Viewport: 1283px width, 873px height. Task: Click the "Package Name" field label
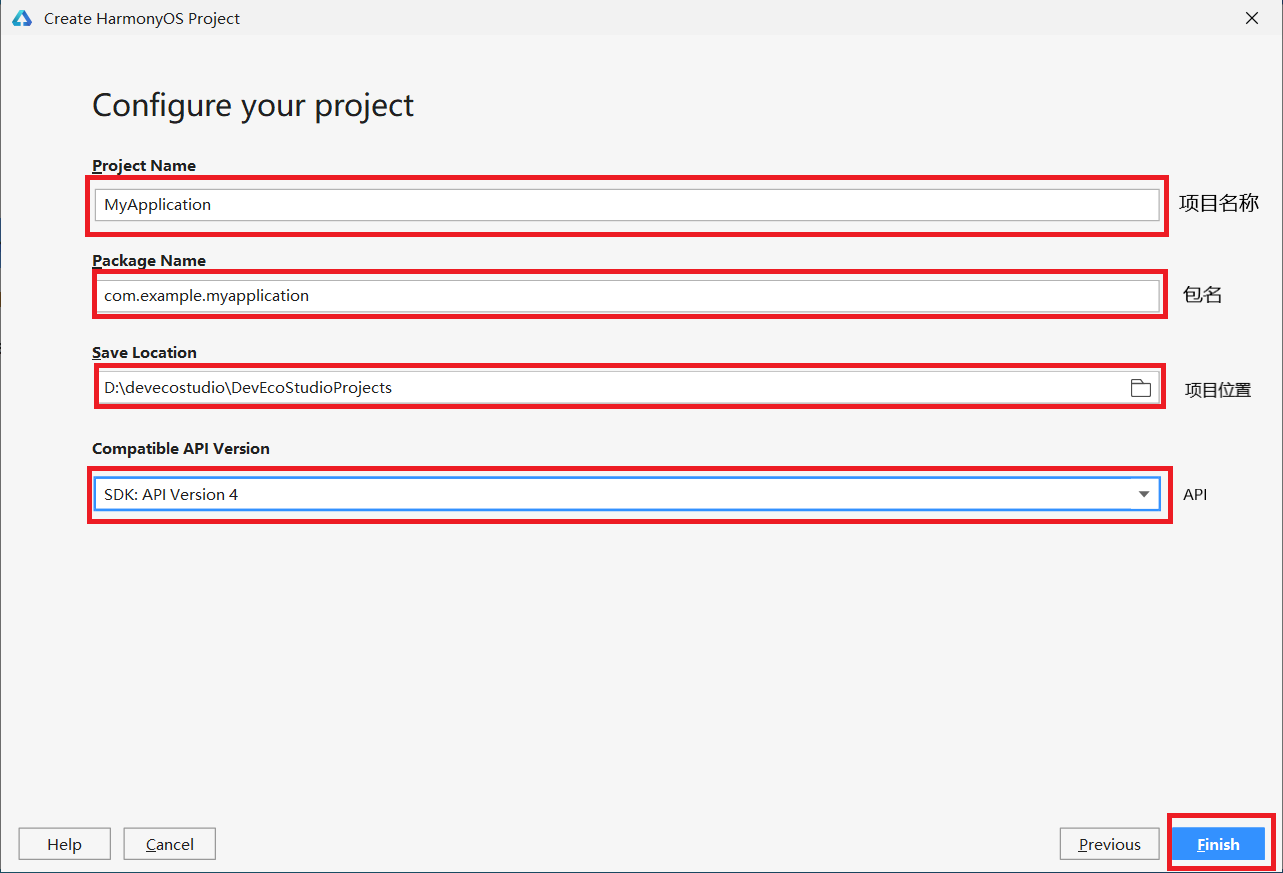[149, 261]
